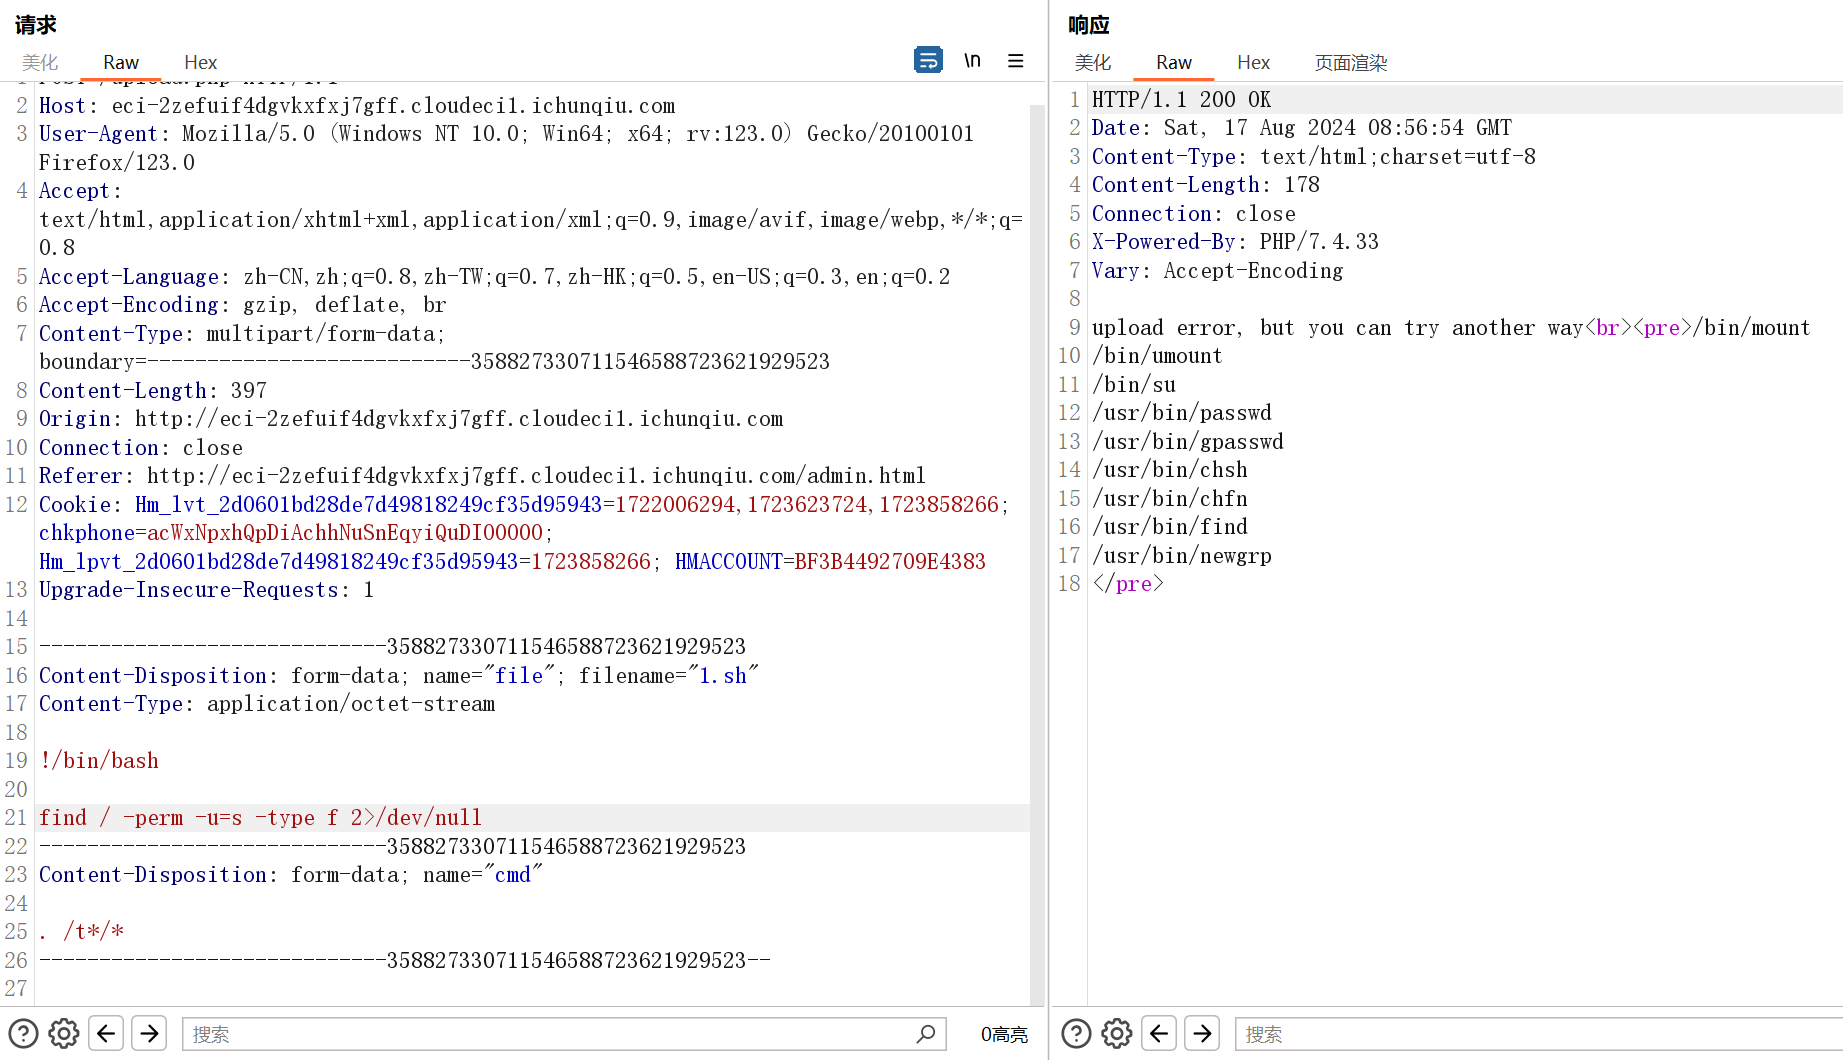Click 'upload error' response message line
This screenshot has height=1060, width=1843.
pos(1451,328)
